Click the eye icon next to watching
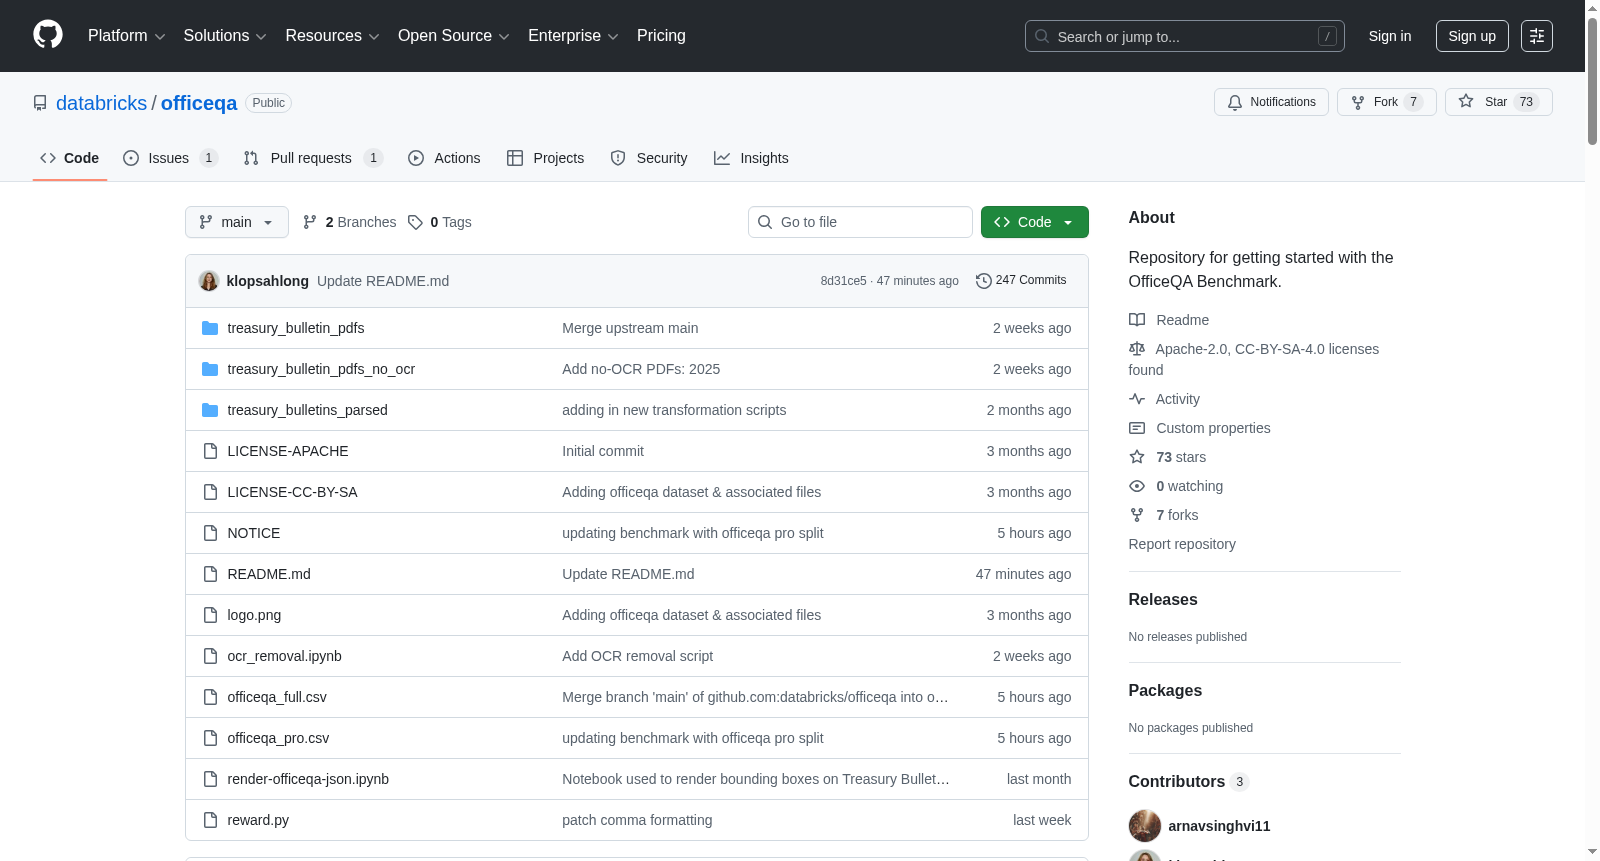Screen dimensions: 1600x861 tap(1137, 486)
